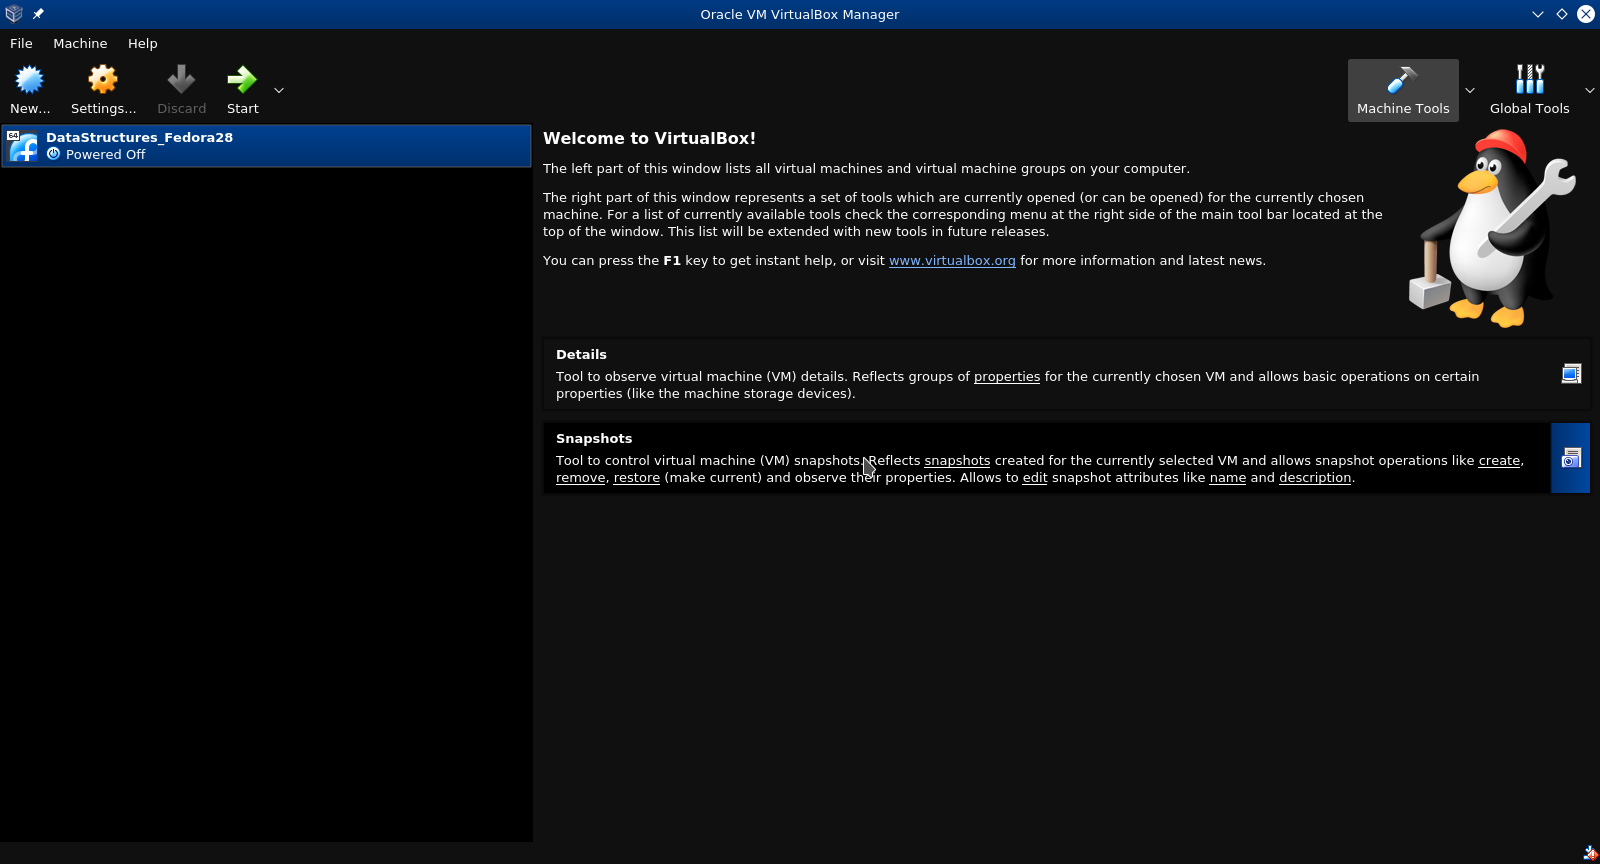1600x864 pixels.
Task: Open the File menu
Action: tap(21, 44)
